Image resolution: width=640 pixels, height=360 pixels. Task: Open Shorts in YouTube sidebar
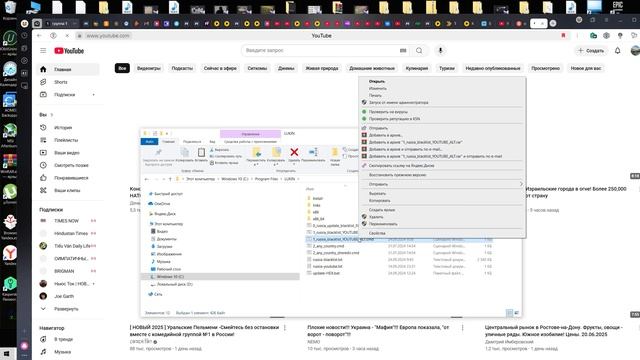point(67,82)
